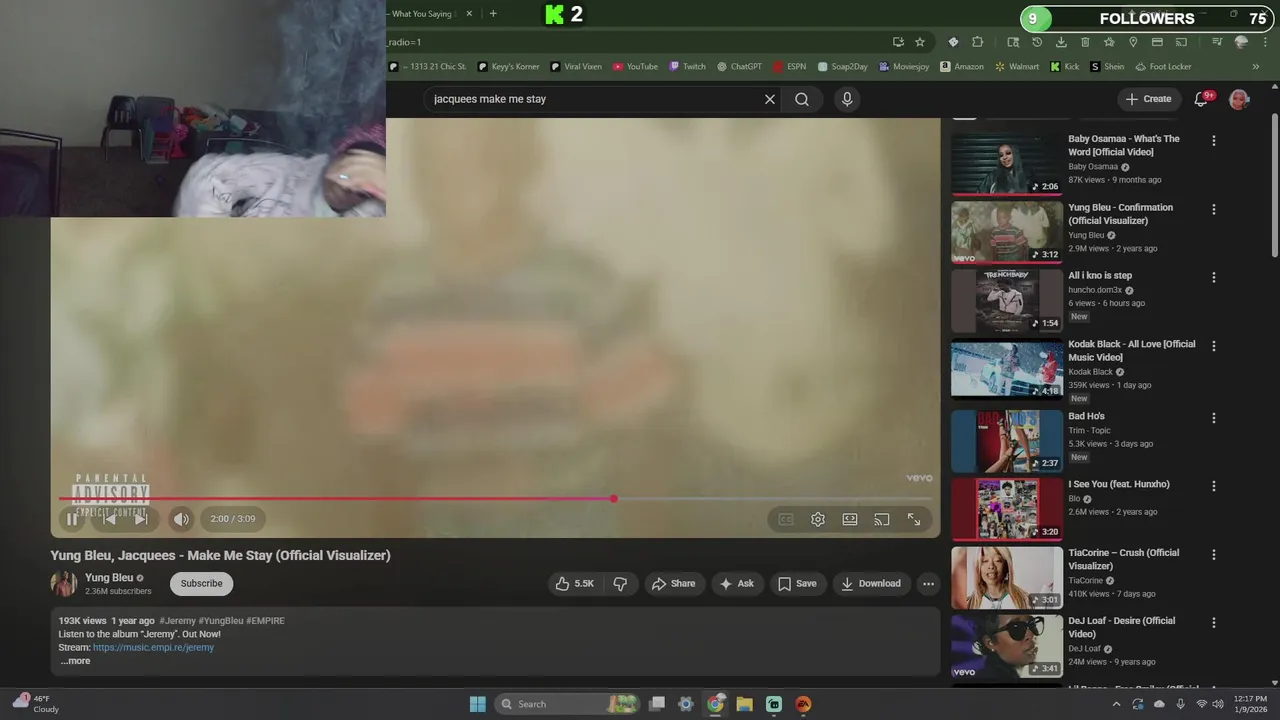The height and width of the screenshot is (720, 1280).
Task: Open the YouTube Create button
Action: (1148, 99)
